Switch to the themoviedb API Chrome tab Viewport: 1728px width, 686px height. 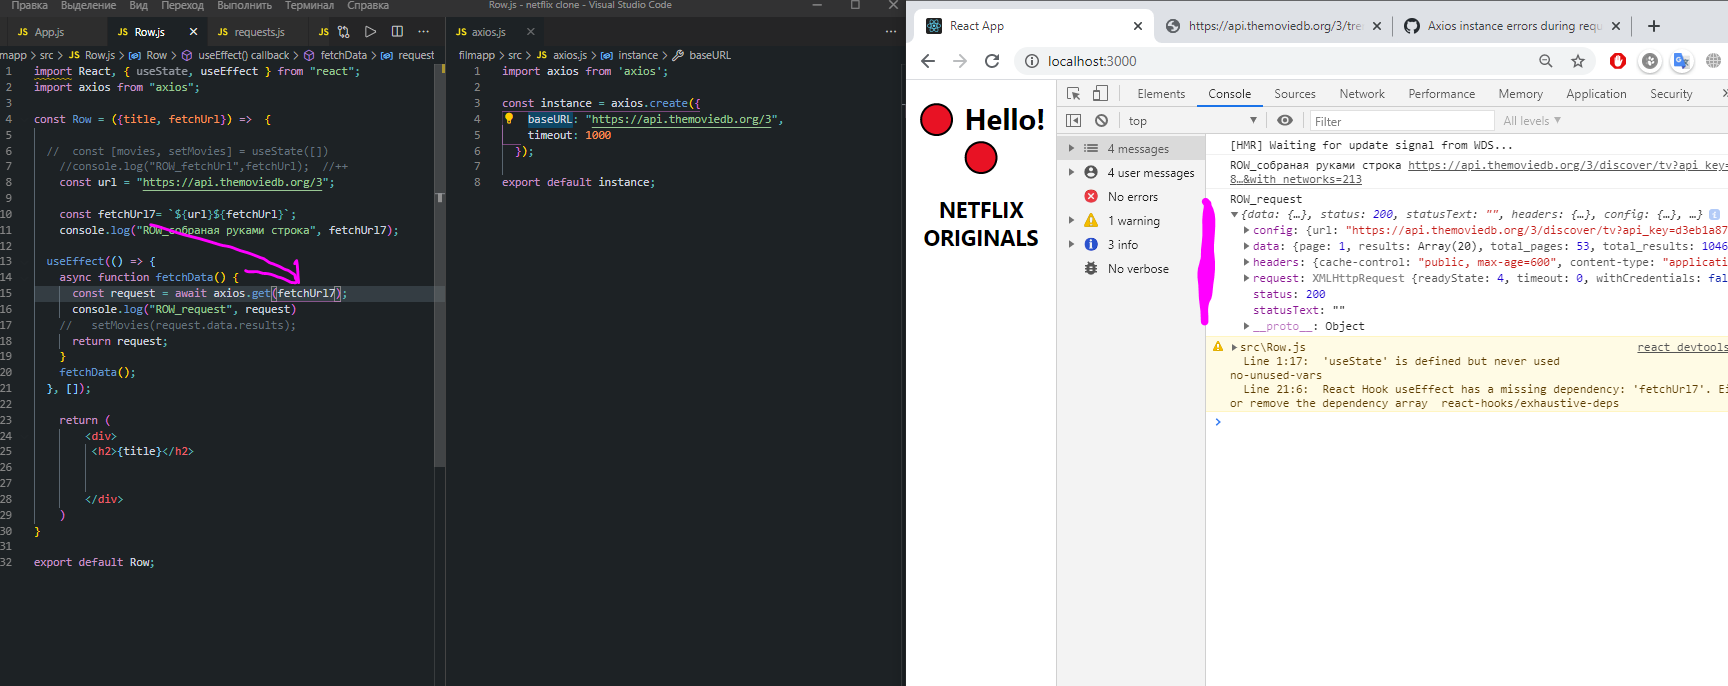click(1274, 26)
